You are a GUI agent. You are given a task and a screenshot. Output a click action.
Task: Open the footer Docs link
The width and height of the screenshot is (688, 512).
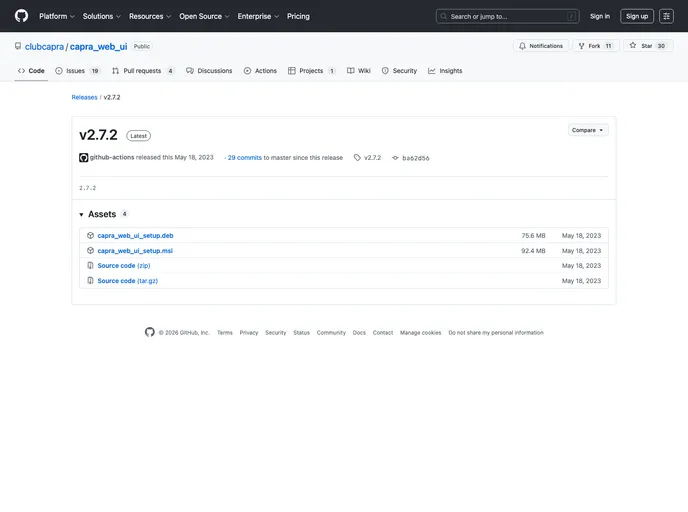(359, 333)
